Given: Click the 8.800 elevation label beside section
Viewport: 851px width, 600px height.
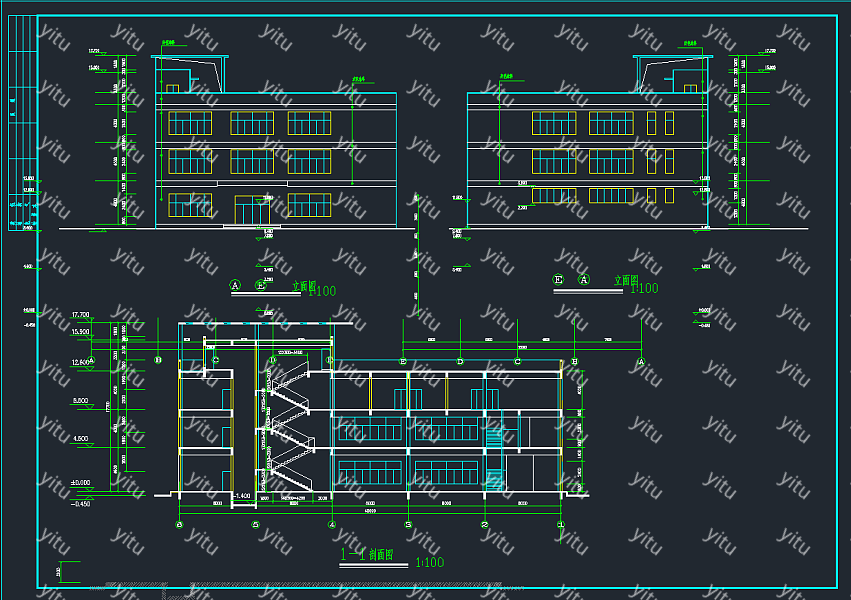Looking at the screenshot, I should pos(79,401).
